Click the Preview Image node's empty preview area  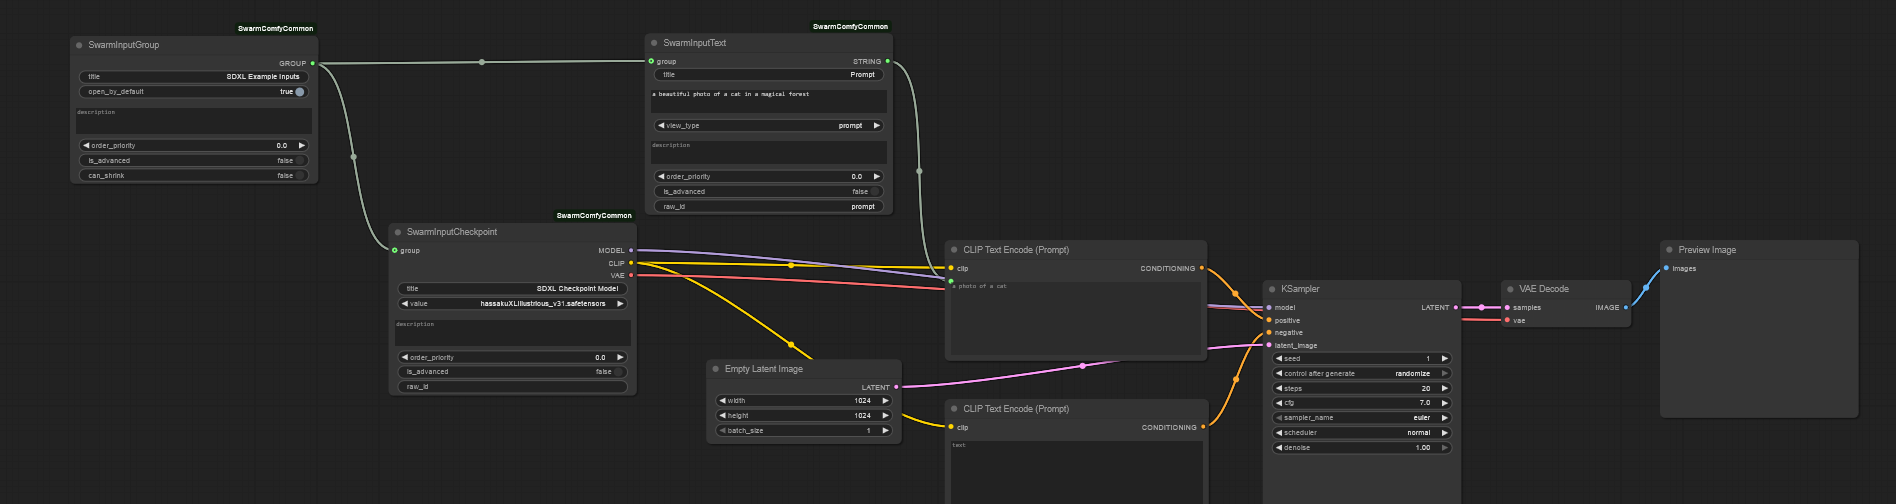tap(1759, 345)
